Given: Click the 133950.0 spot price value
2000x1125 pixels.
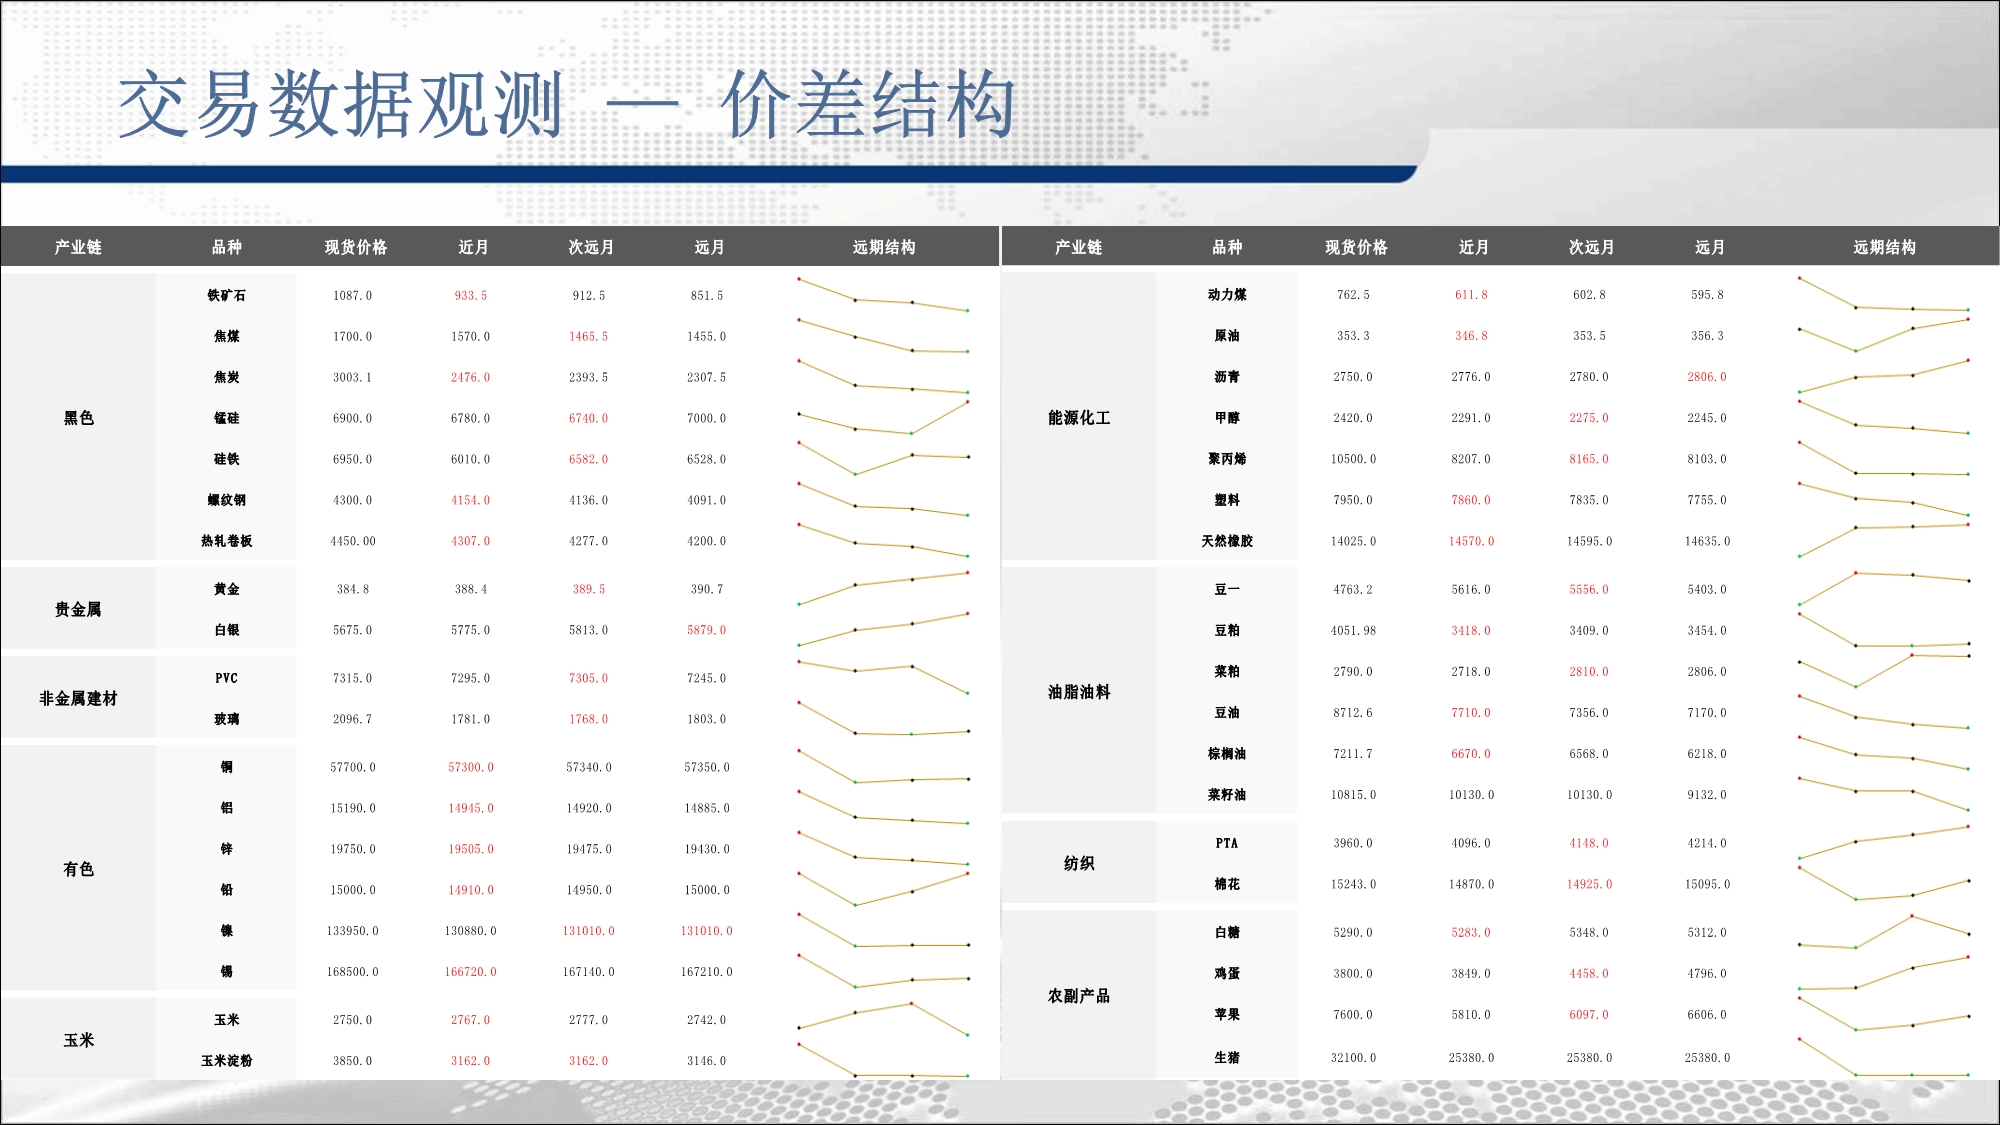Looking at the screenshot, I should pyautogui.click(x=352, y=931).
